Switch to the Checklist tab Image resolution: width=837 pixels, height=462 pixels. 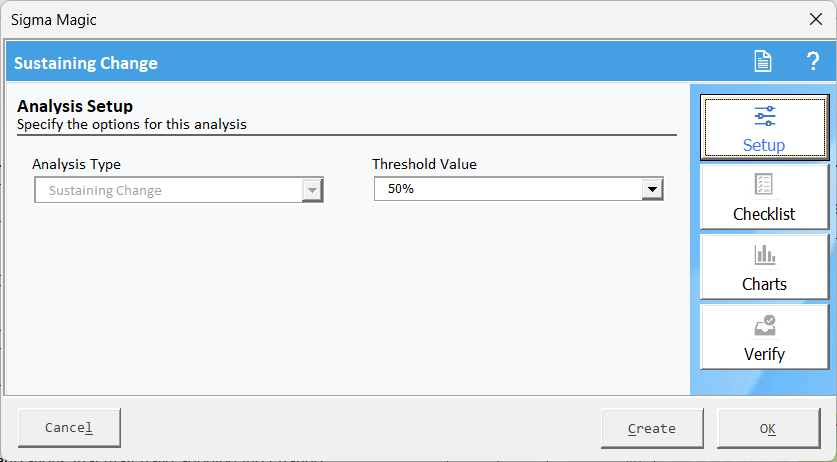click(764, 197)
